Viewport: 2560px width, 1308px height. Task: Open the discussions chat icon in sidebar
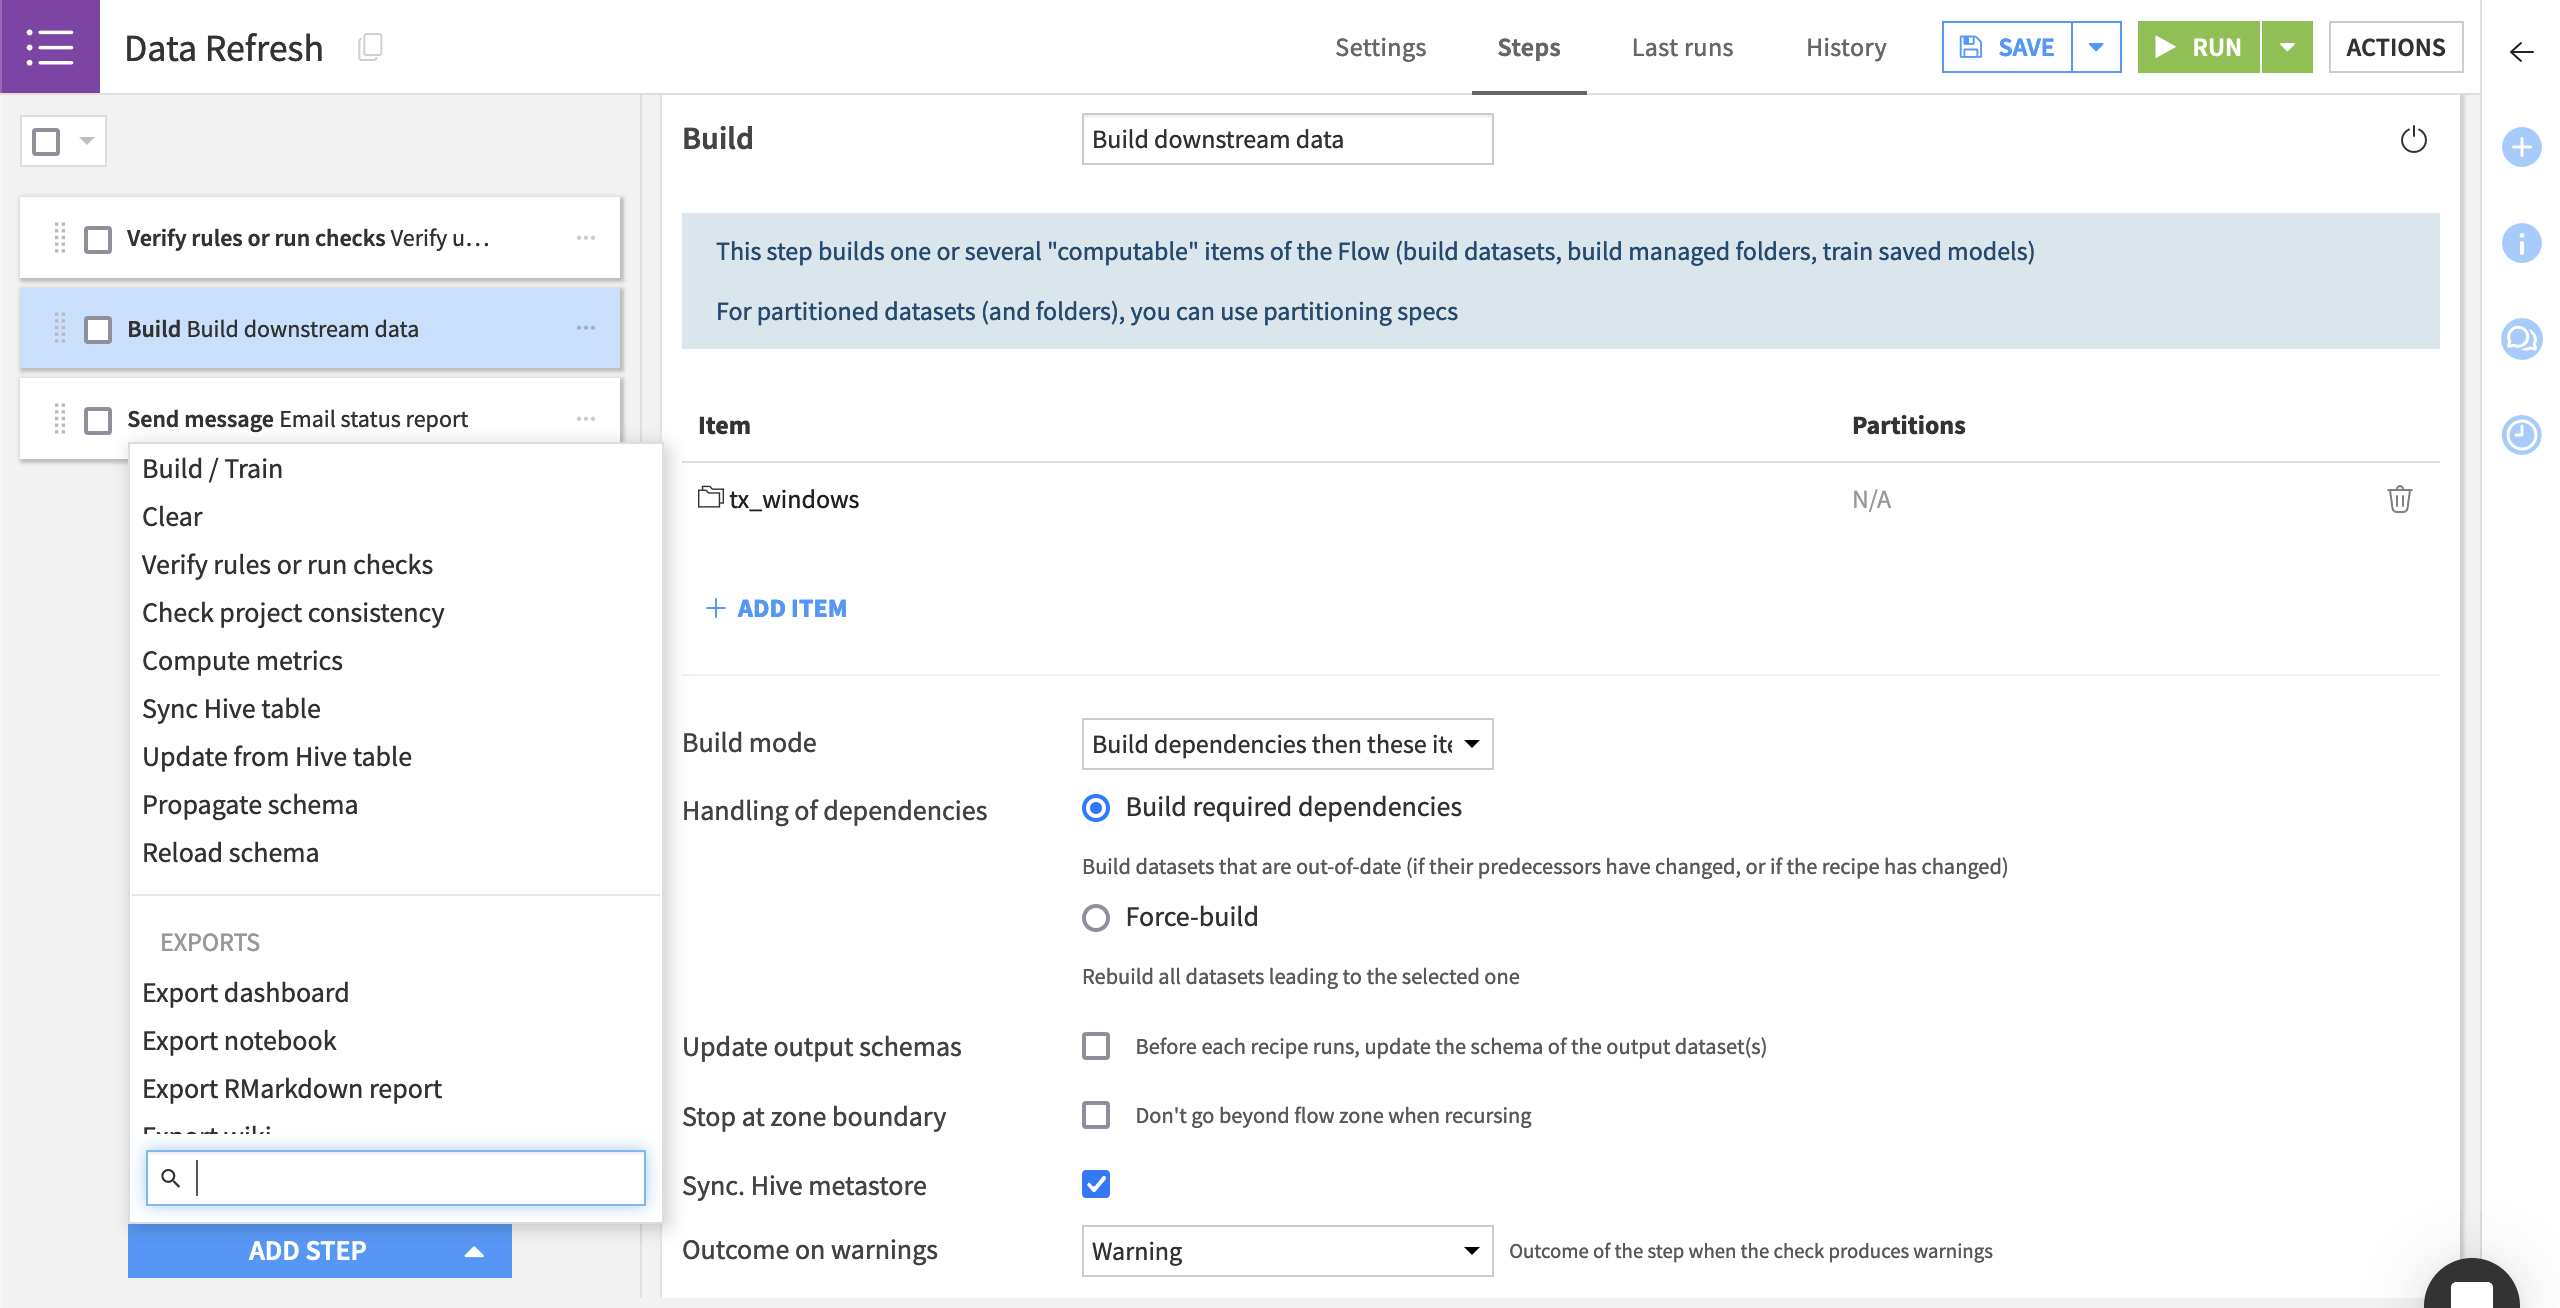click(x=2521, y=339)
